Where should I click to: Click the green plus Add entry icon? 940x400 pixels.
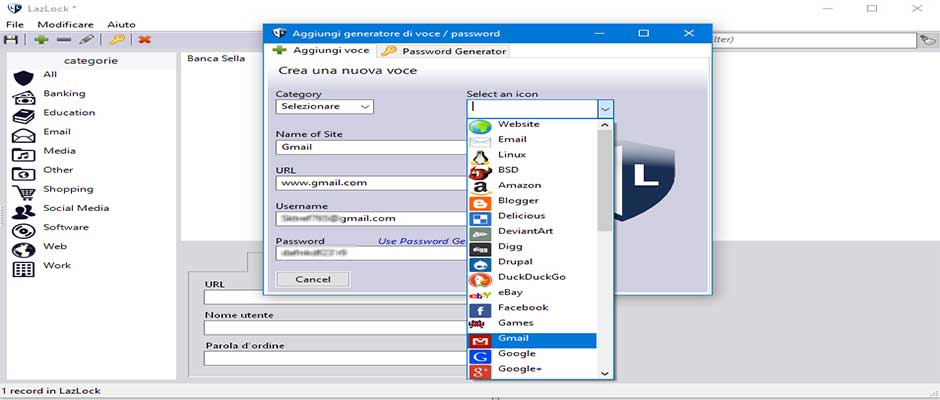click(41, 40)
